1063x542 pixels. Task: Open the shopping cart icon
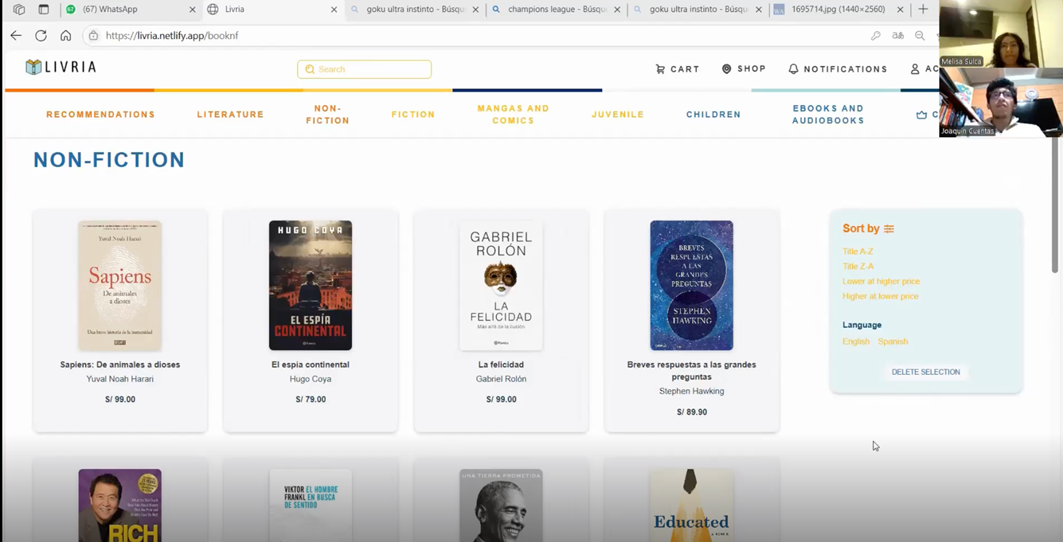[x=660, y=69]
